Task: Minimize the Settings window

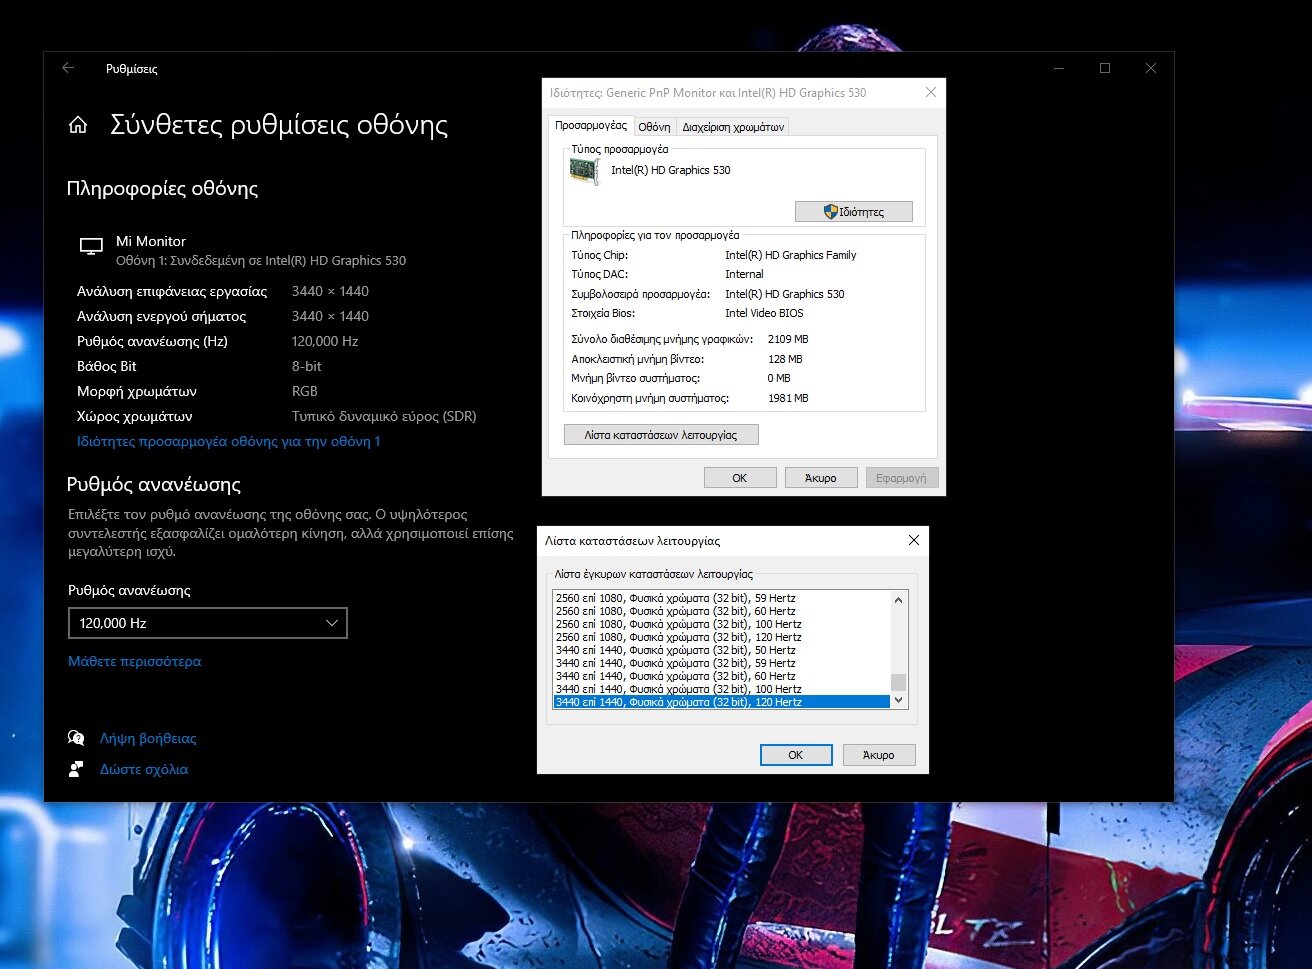Action: click(x=1059, y=68)
